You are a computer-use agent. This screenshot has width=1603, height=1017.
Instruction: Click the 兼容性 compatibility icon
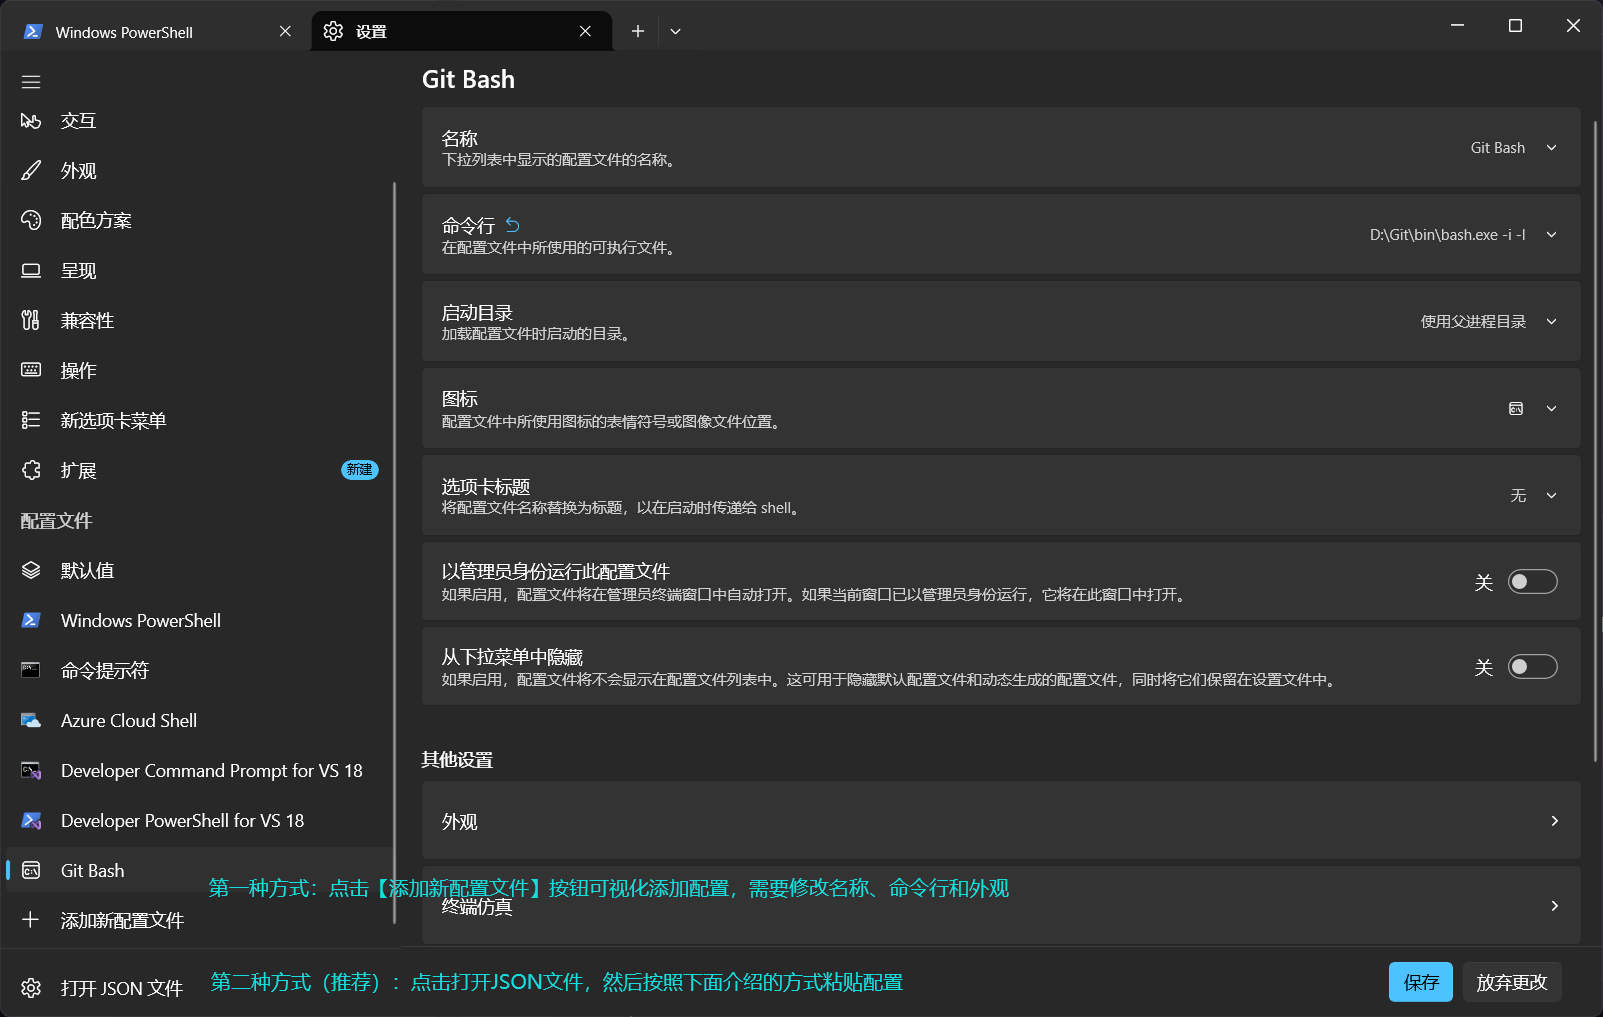[x=31, y=321]
